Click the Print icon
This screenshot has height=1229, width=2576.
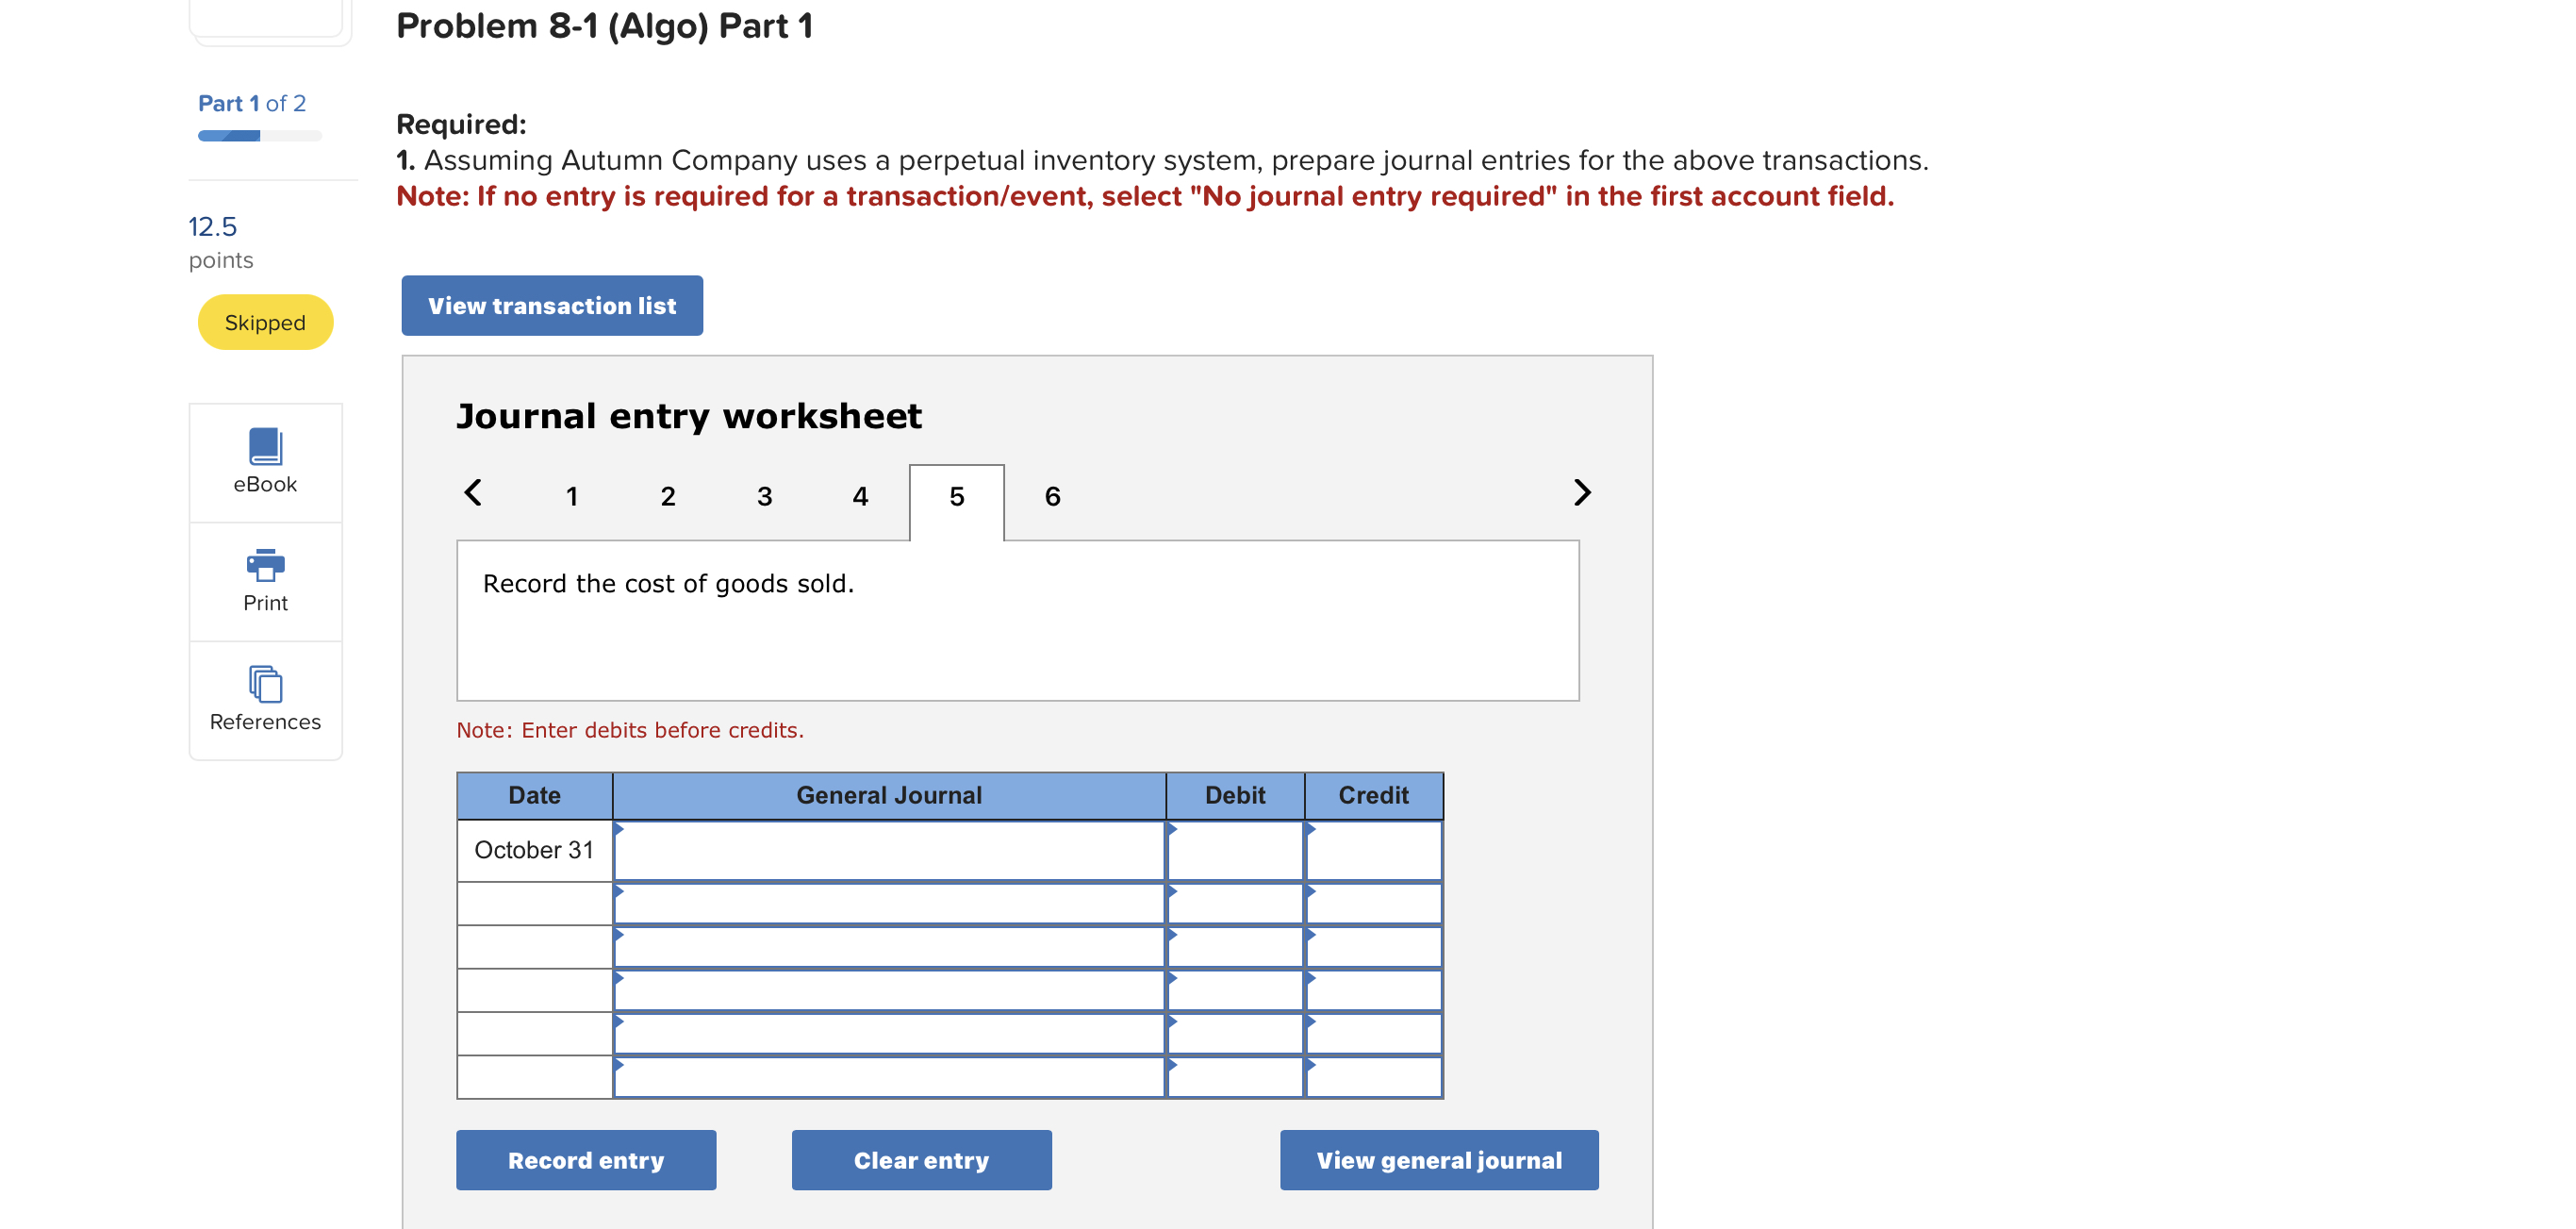point(265,566)
